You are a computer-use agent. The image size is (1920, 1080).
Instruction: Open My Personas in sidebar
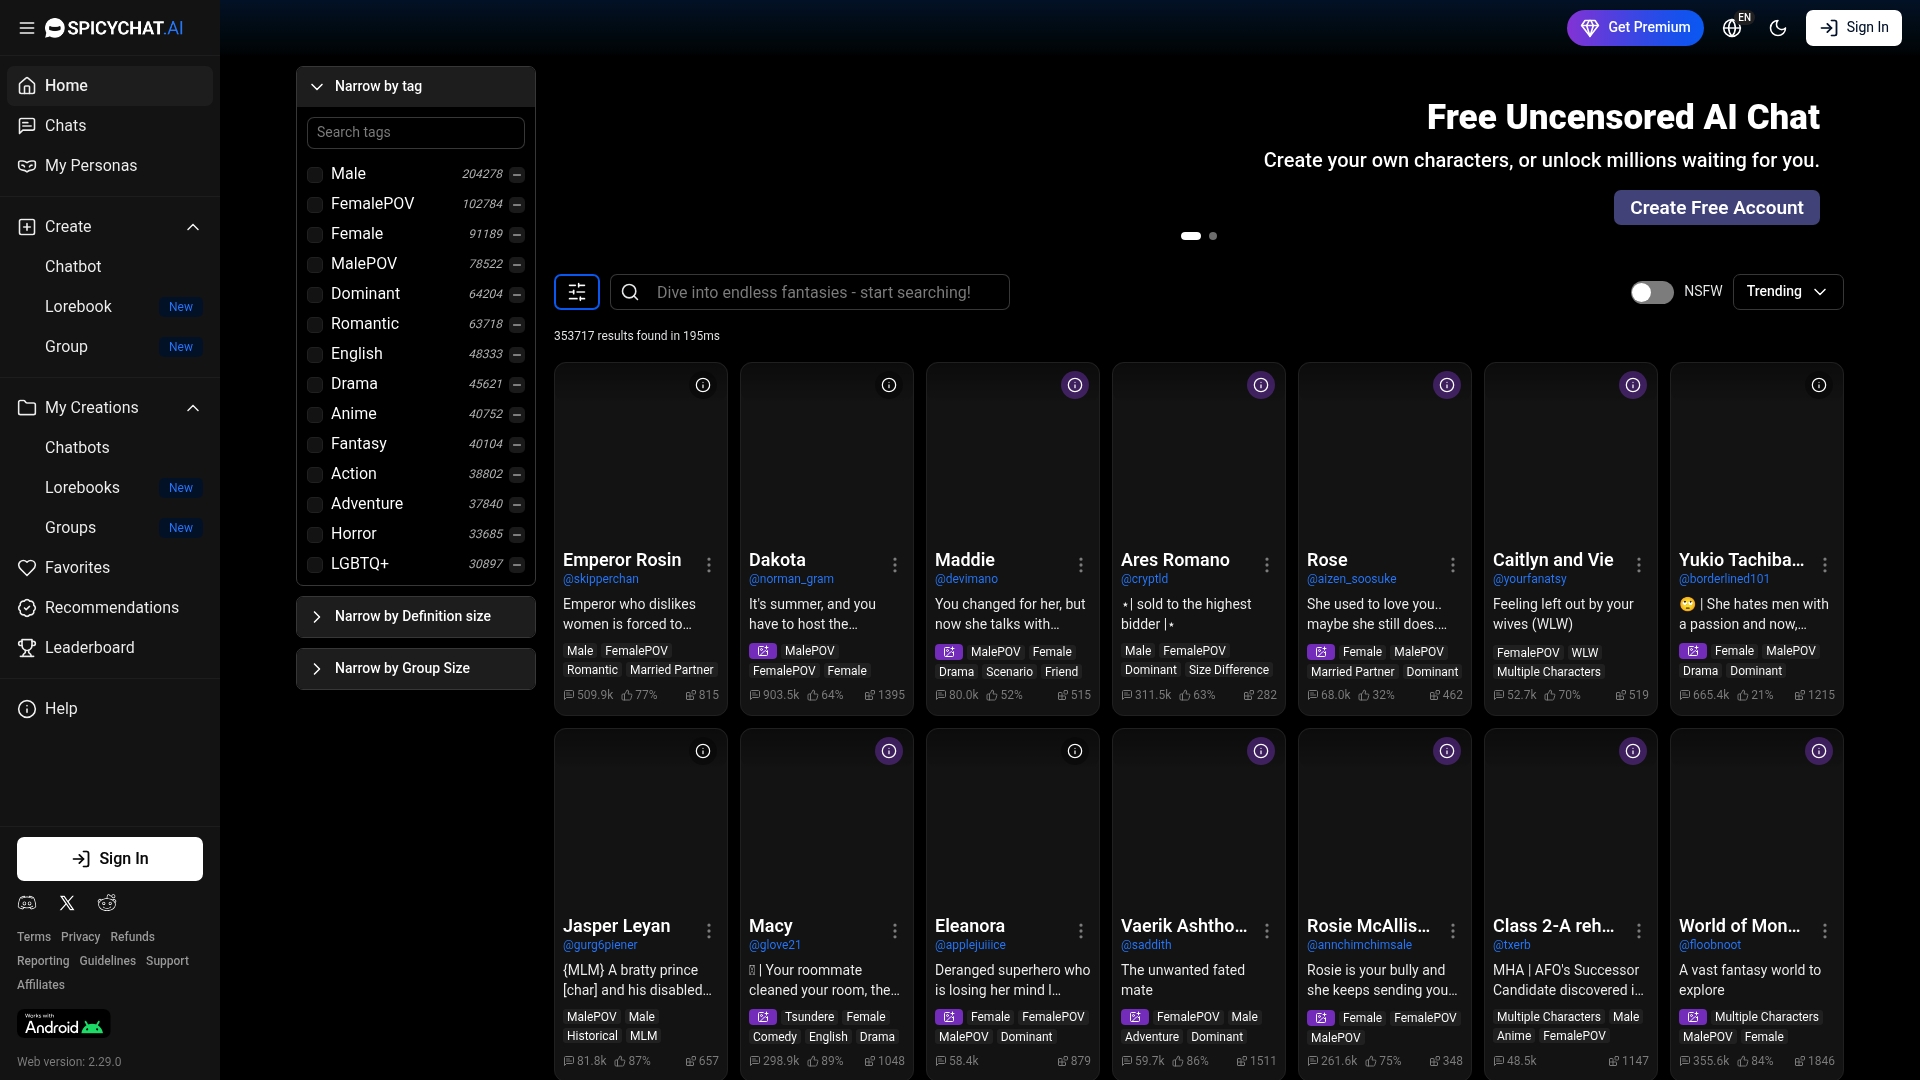click(110, 166)
